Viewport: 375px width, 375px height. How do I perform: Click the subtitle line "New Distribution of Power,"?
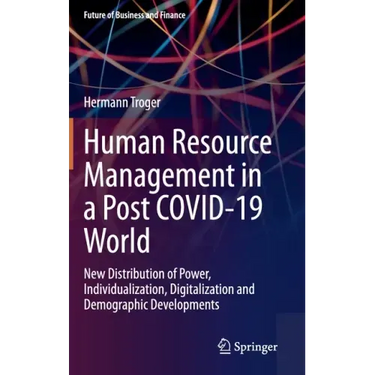[148, 274]
